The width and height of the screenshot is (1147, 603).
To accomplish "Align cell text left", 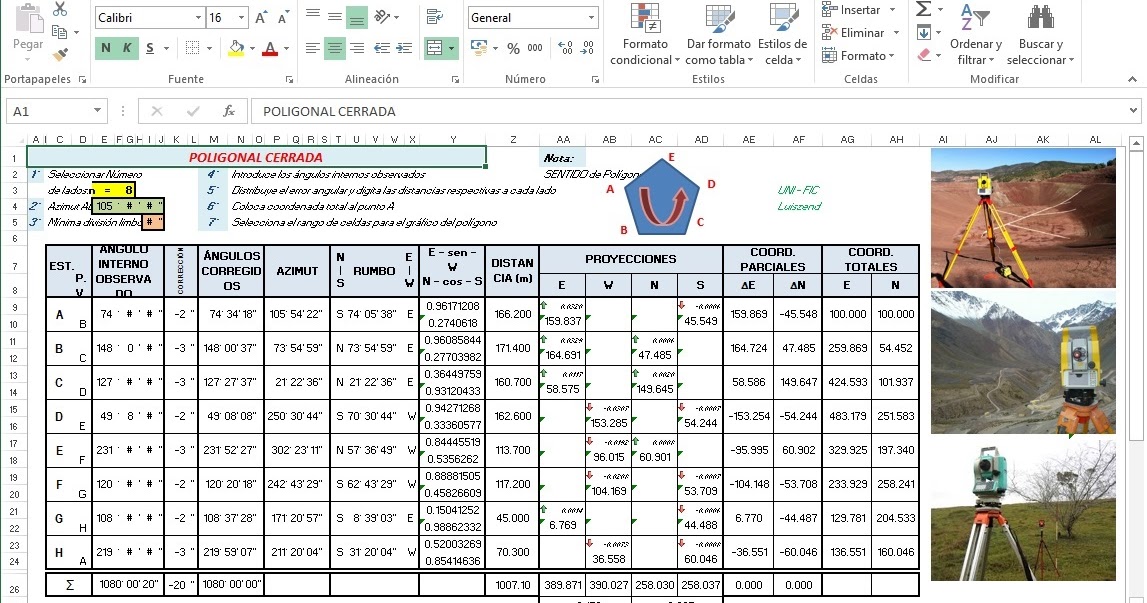I will 312,48.
